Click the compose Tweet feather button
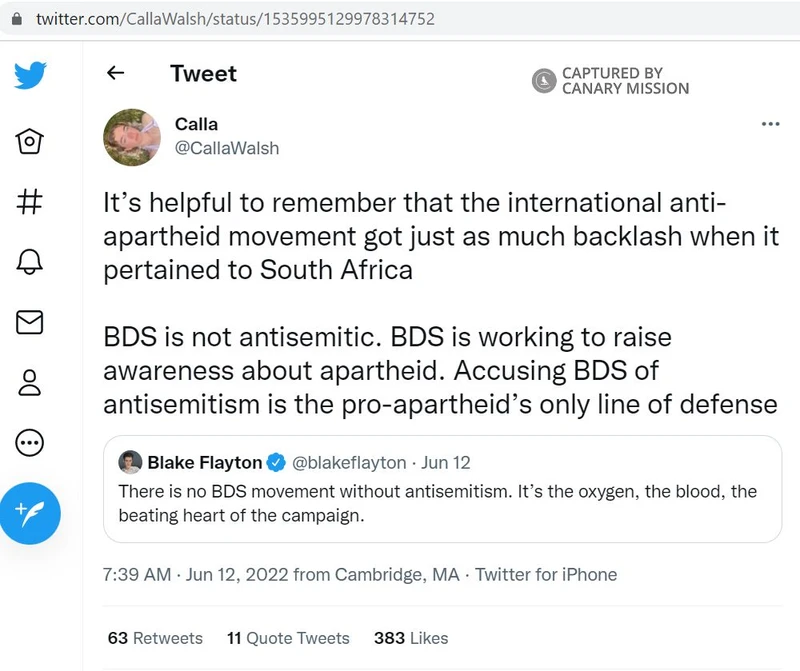The image size is (800, 671). (31, 514)
